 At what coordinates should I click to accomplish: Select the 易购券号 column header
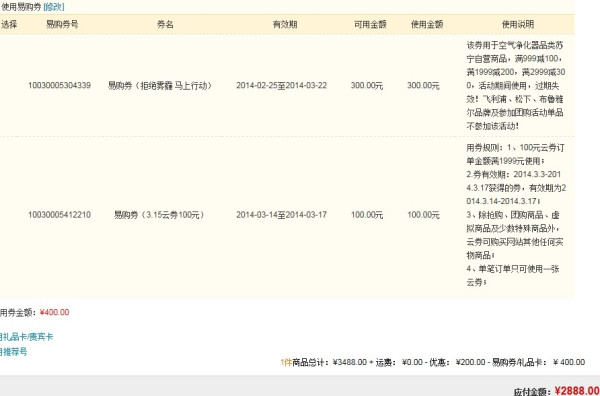tap(62, 24)
